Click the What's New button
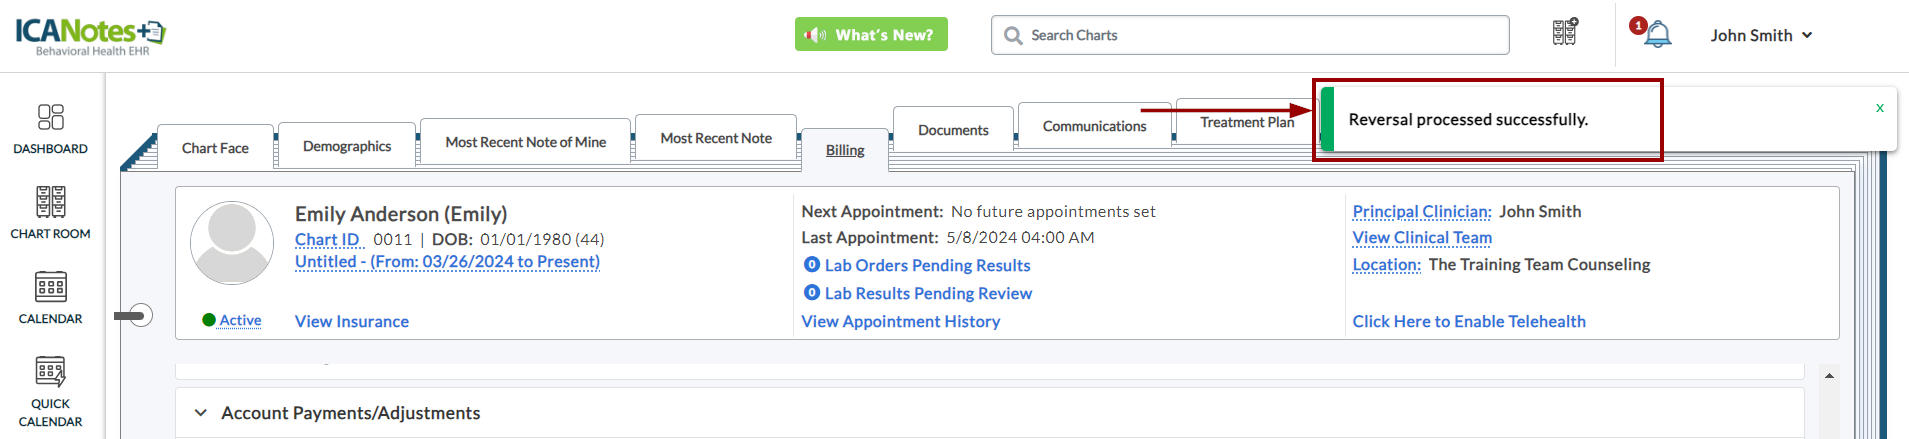This screenshot has height=439, width=1909. point(871,35)
